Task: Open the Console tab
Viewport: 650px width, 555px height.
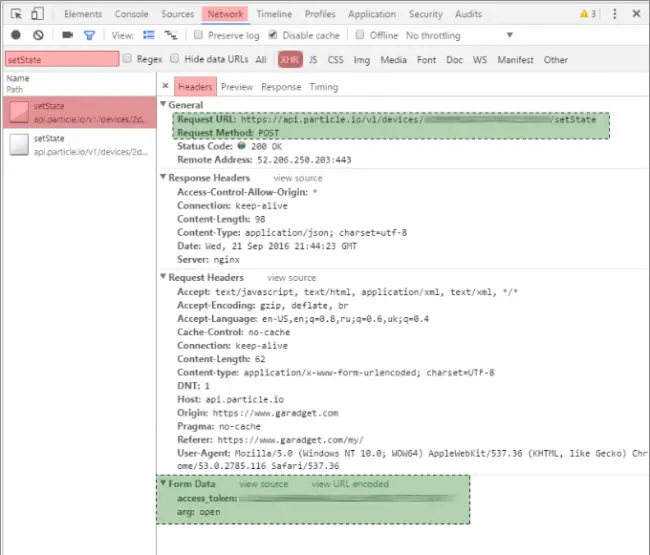Action: point(131,14)
